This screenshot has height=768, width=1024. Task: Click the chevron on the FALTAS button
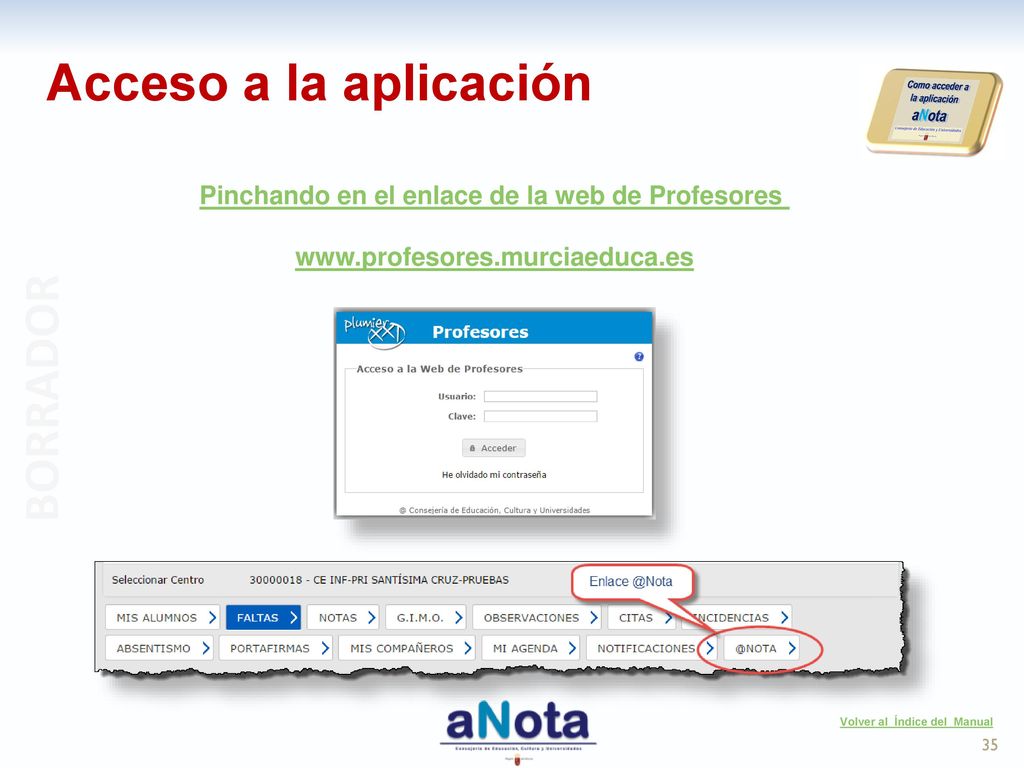pos(293,617)
